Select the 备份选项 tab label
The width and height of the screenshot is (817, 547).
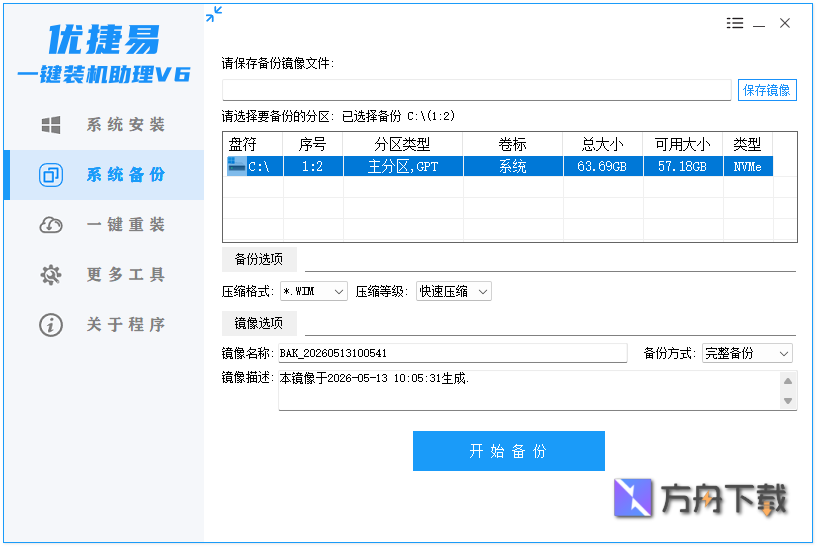pyautogui.click(x=259, y=259)
